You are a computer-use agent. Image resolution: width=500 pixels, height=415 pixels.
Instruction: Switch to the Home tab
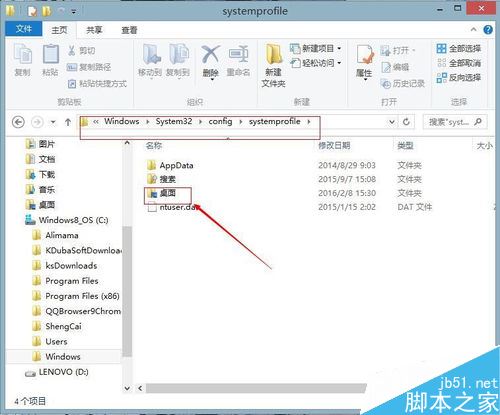[60, 30]
